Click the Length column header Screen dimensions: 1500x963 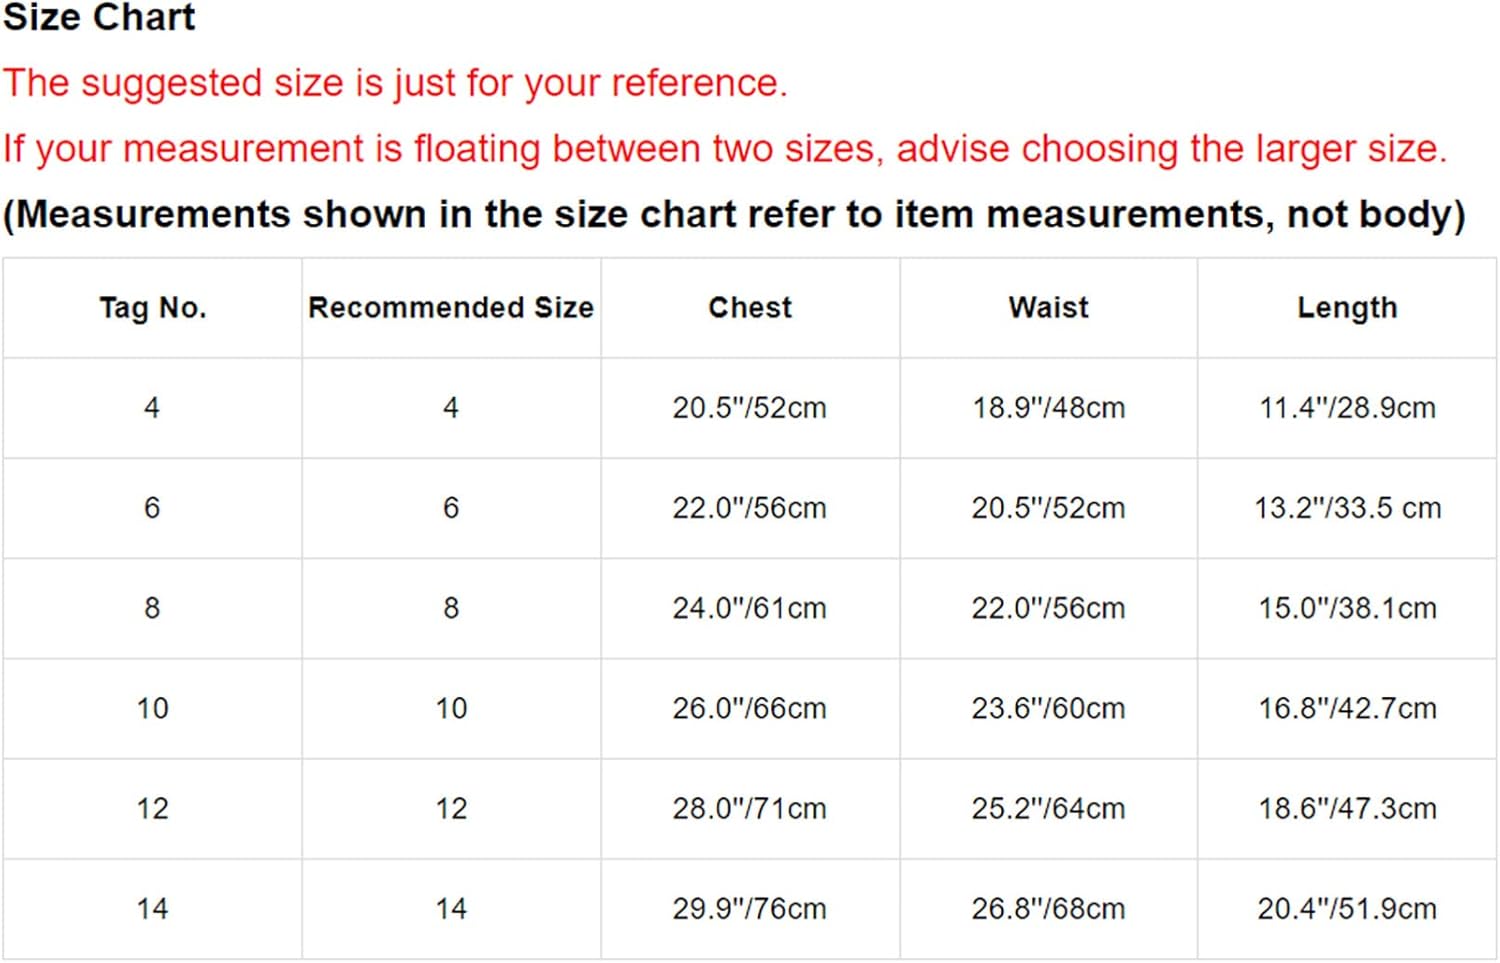[x=1347, y=308]
